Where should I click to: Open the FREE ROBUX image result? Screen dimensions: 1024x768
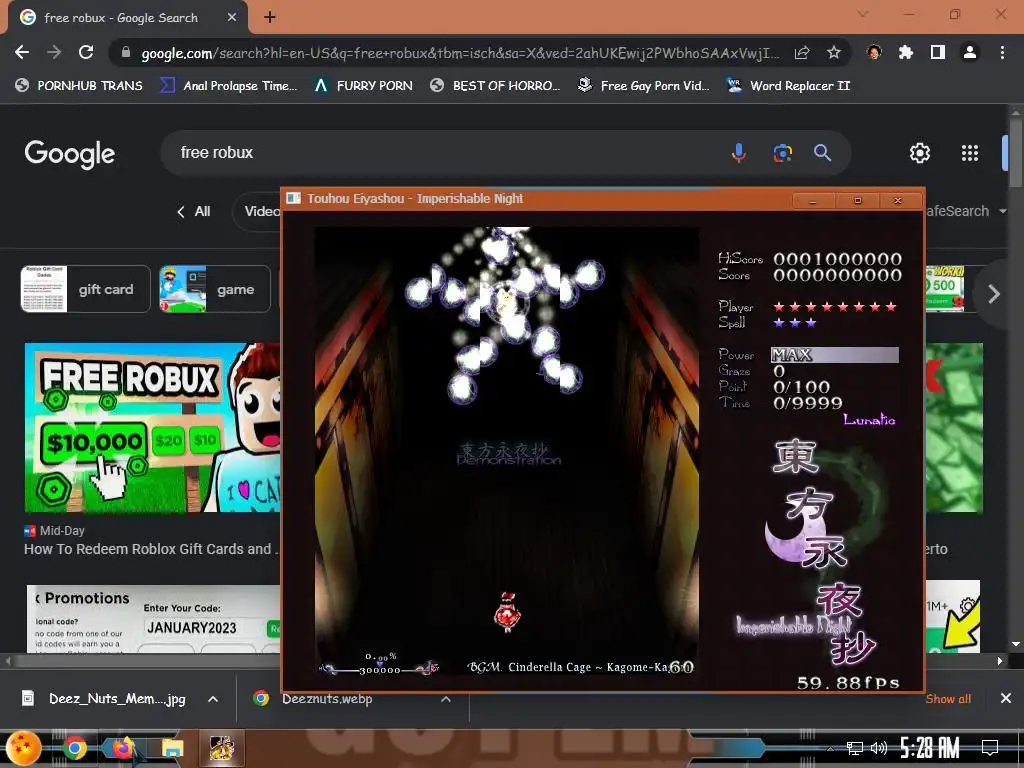tap(153, 428)
